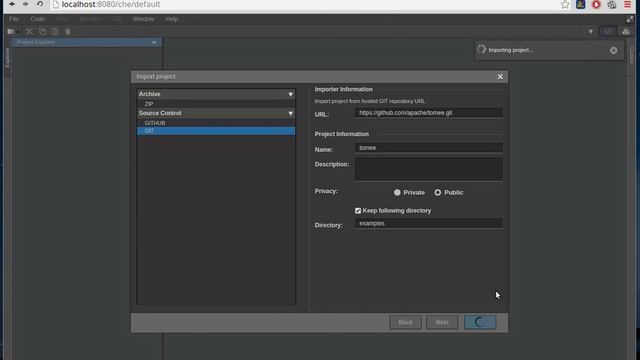Open the Help menu

pos(171,19)
